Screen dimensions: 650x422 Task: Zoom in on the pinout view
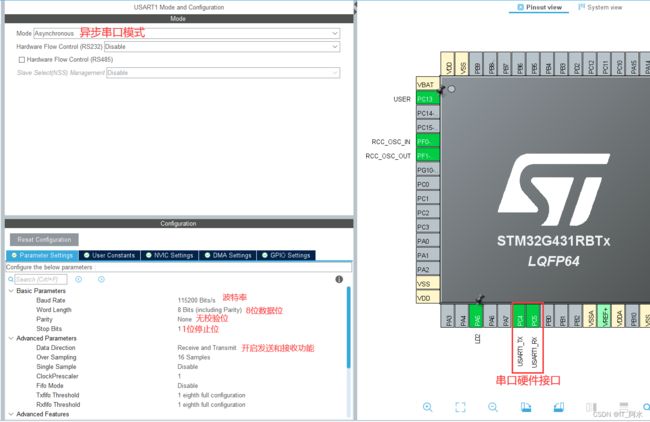(x=427, y=407)
